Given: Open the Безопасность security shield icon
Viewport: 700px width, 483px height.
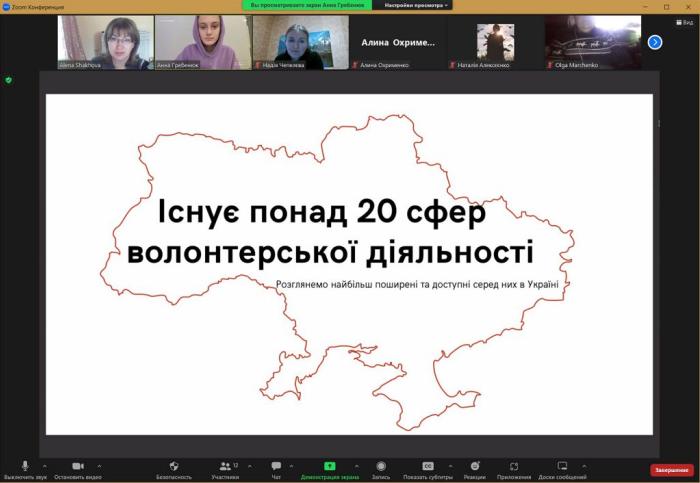Looking at the screenshot, I should [174, 467].
